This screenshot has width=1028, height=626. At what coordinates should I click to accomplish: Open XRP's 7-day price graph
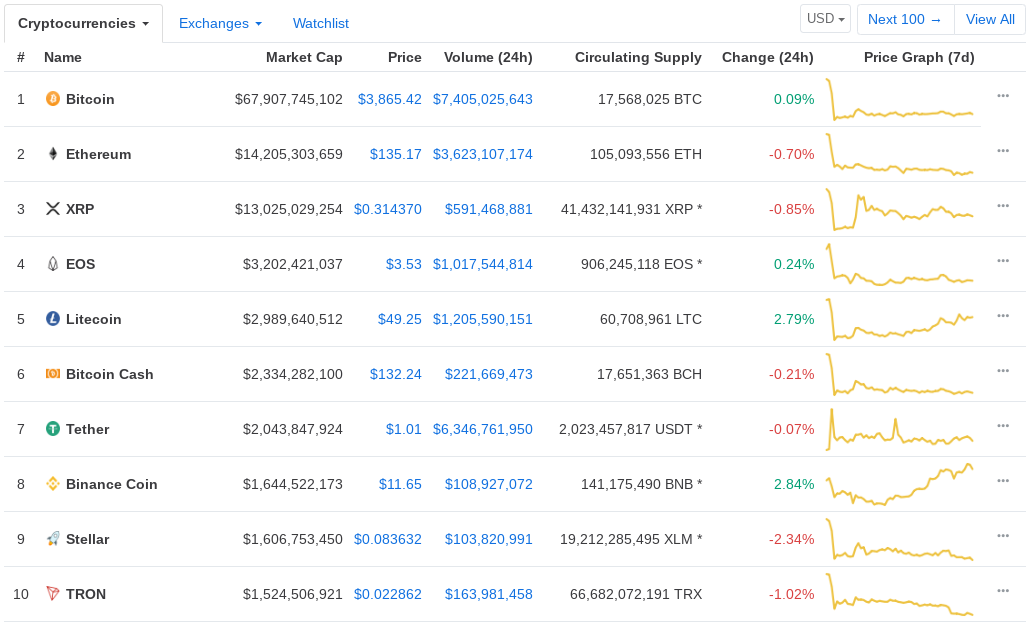900,209
